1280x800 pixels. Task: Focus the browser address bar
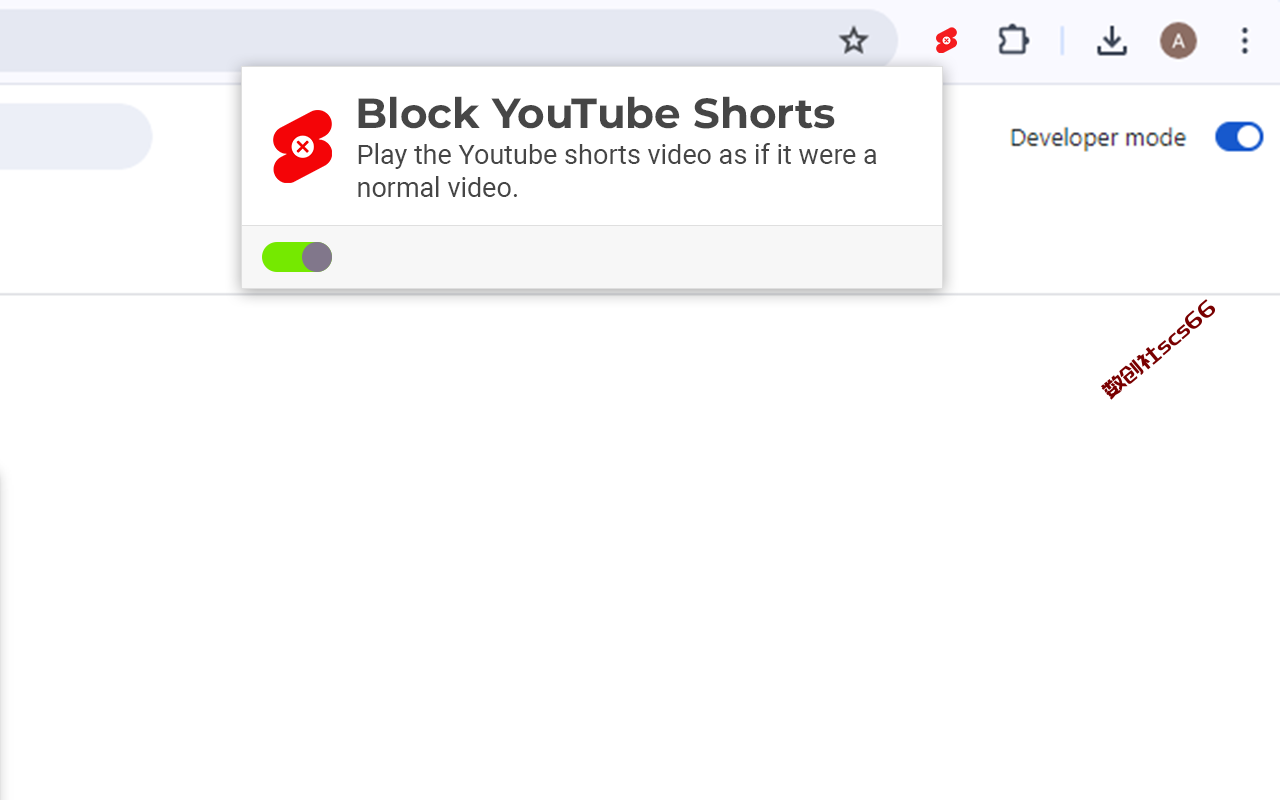pyautogui.click(x=410, y=41)
